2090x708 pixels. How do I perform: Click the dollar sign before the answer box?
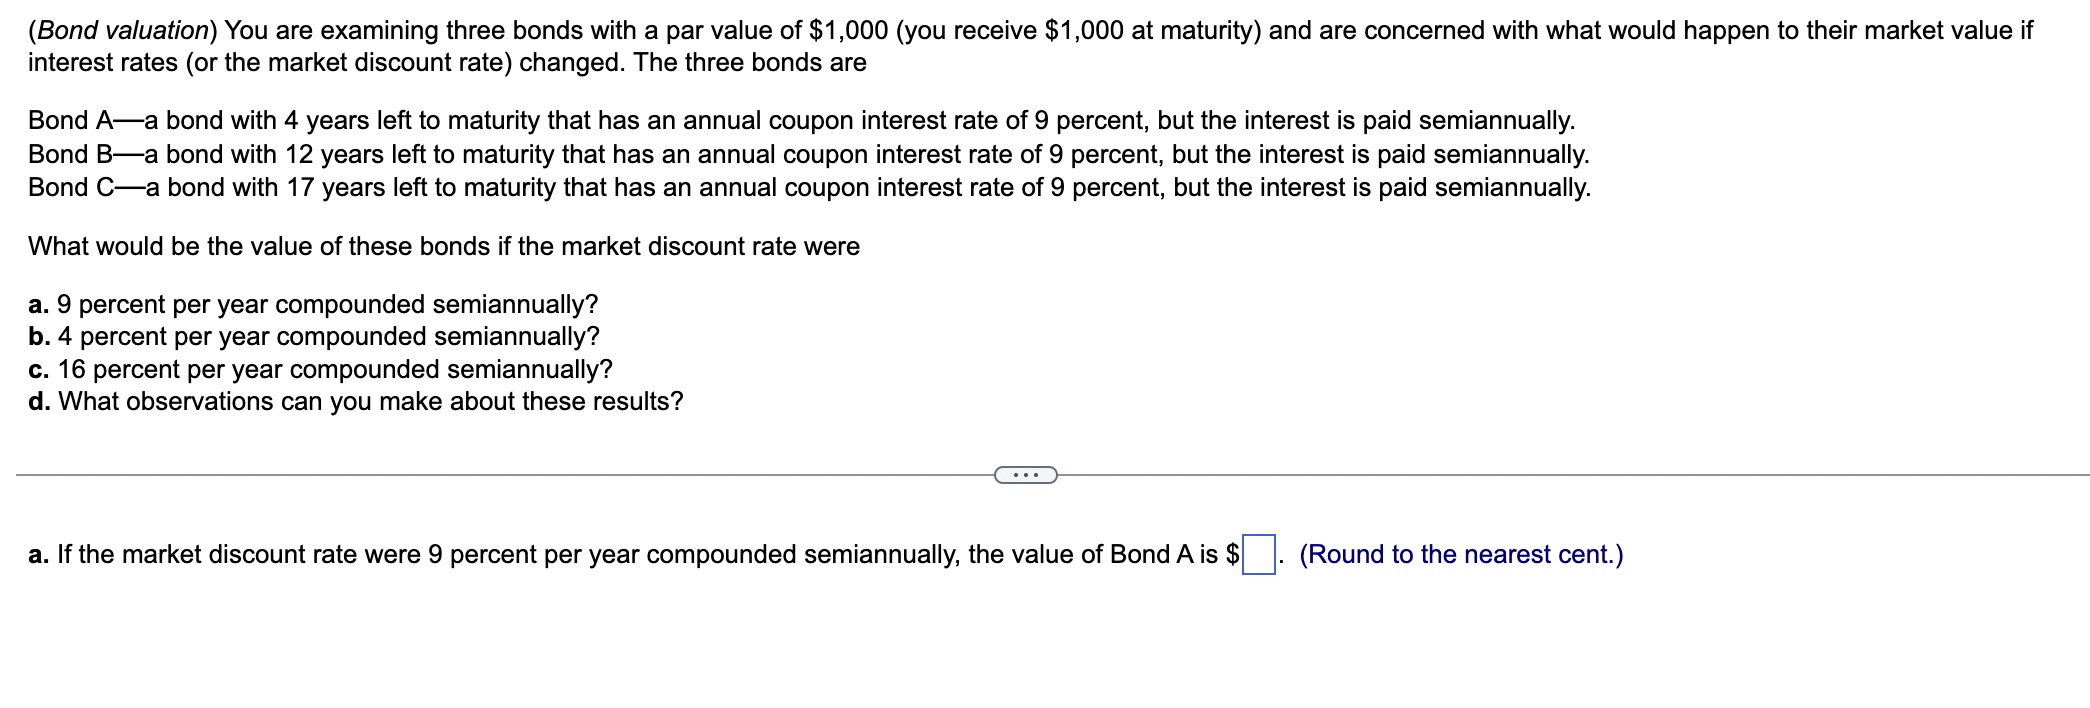[x=1232, y=553]
